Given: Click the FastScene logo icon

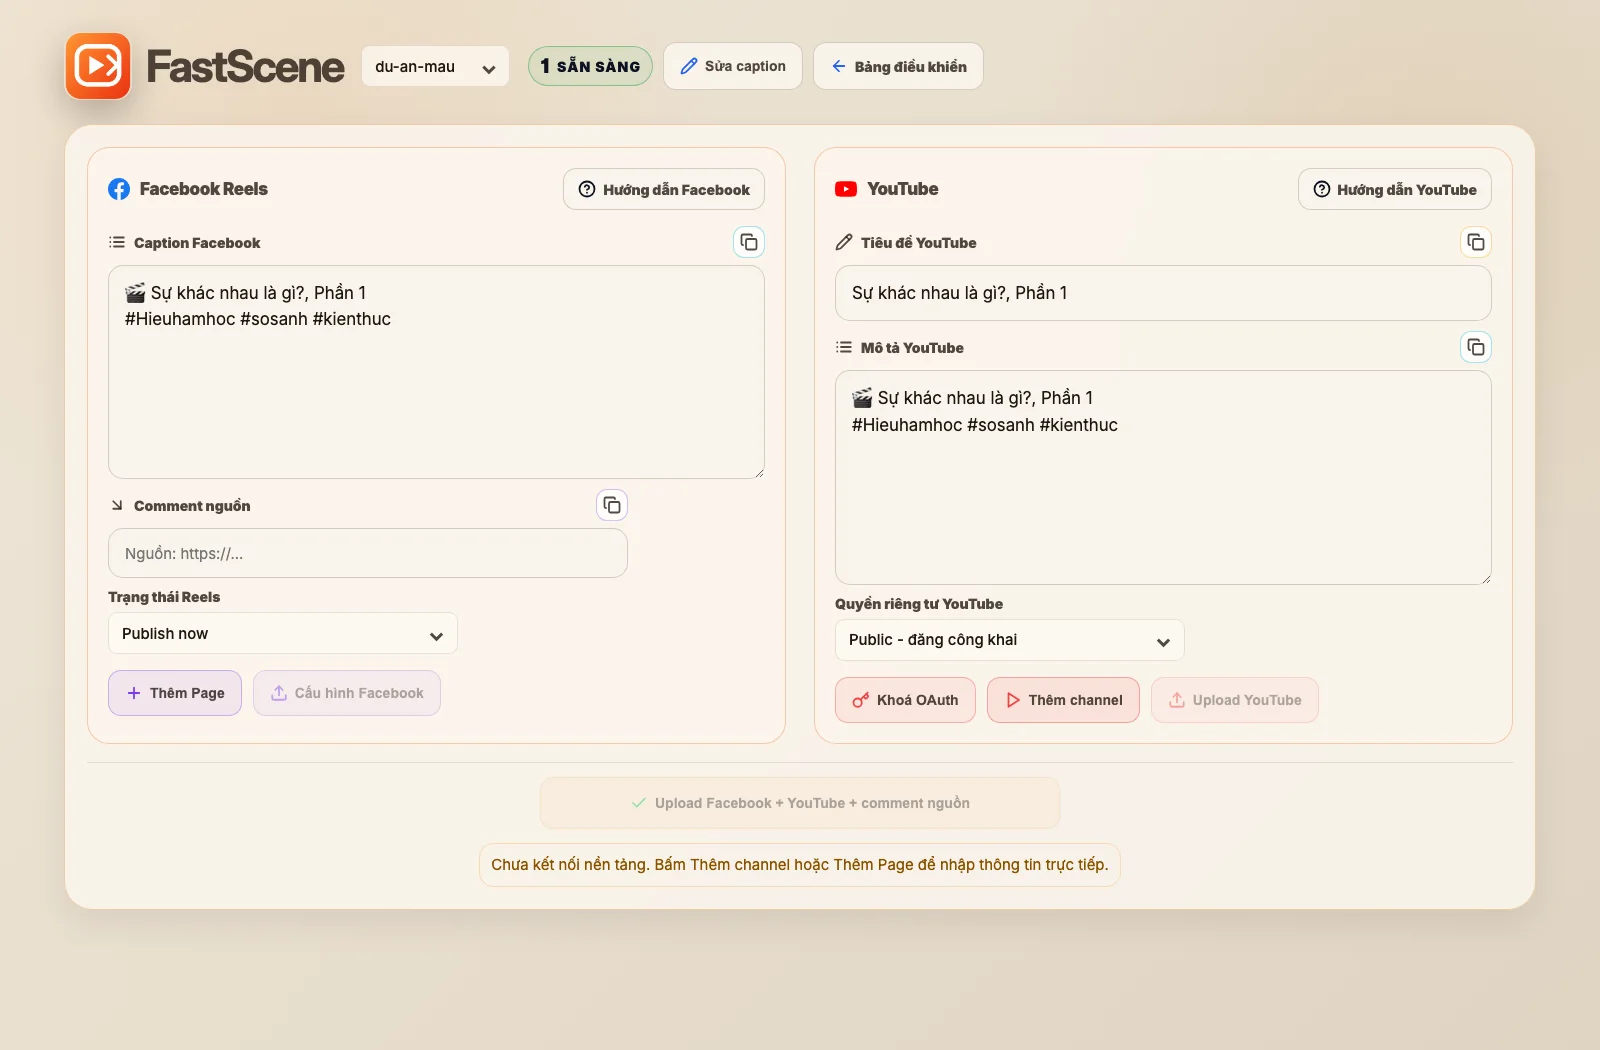Looking at the screenshot, I should coord(98,66).
